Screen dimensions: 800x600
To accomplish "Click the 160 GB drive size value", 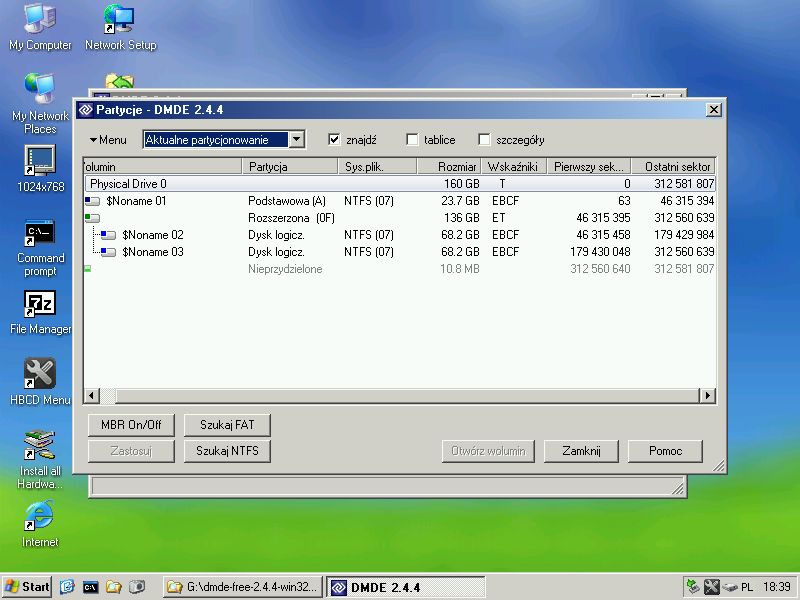I will click(x=462, y=184).
